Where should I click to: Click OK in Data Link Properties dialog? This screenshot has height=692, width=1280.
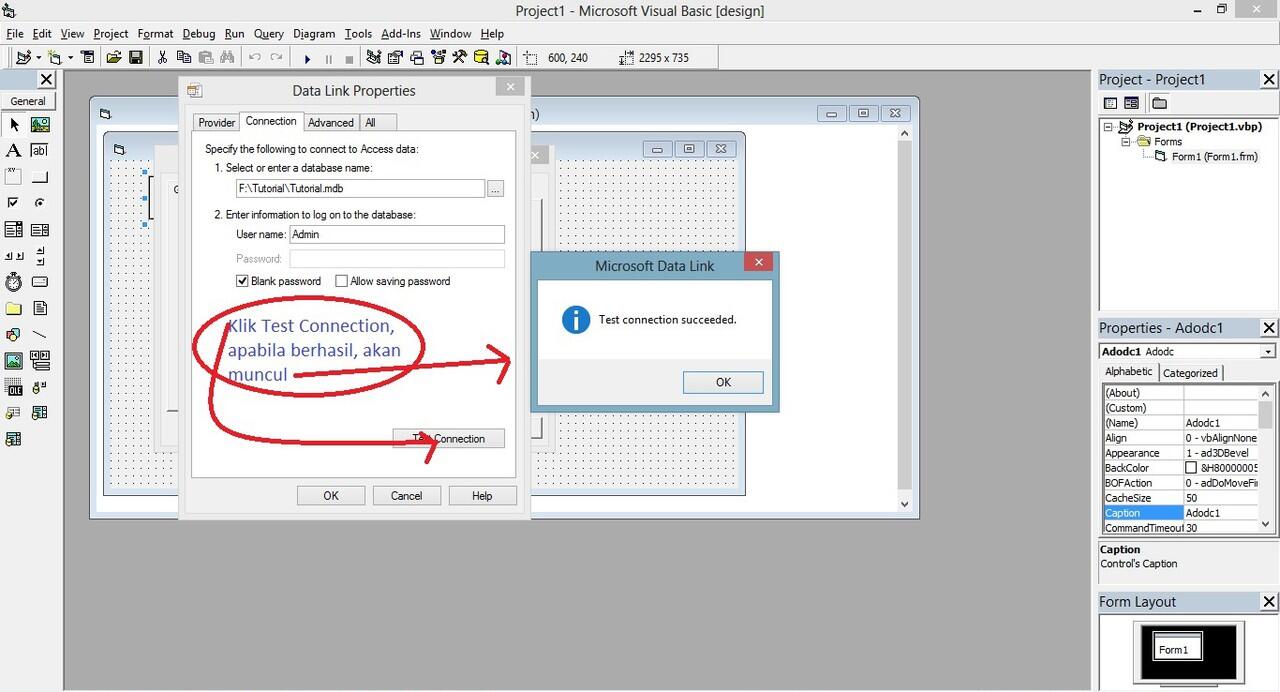(x=331, y=495)
